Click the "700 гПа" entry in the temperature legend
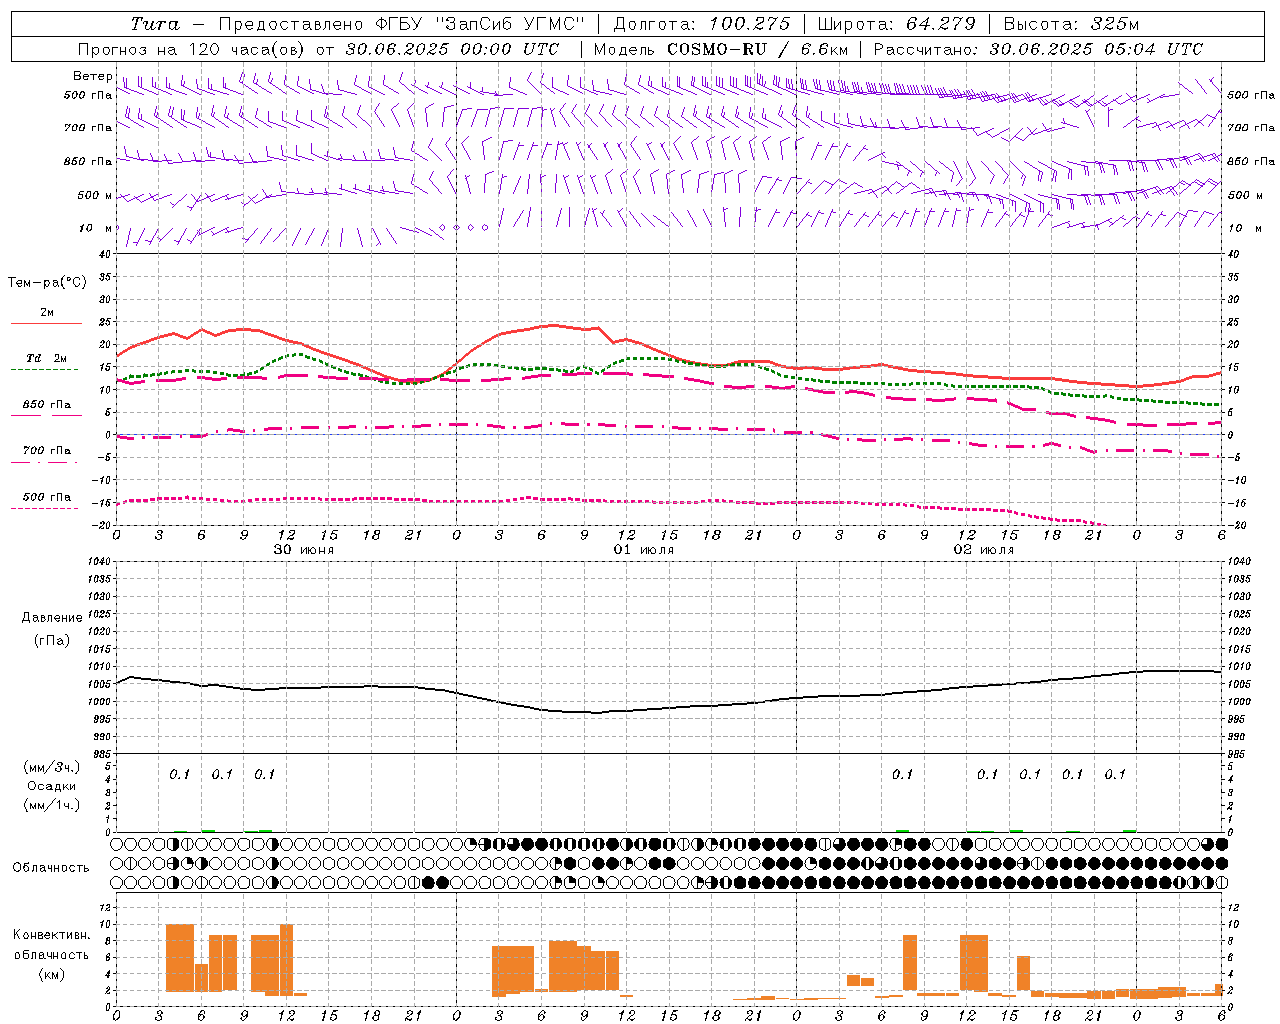This screenshot has height=1024, width=1280. click(x=47, y=450)
